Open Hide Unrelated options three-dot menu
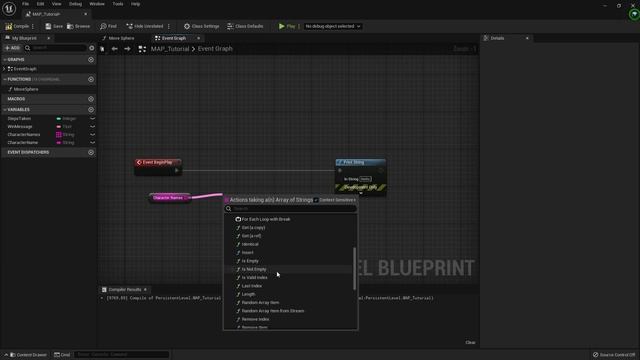Viewport: 640px width, 360px height. [169, 26]
